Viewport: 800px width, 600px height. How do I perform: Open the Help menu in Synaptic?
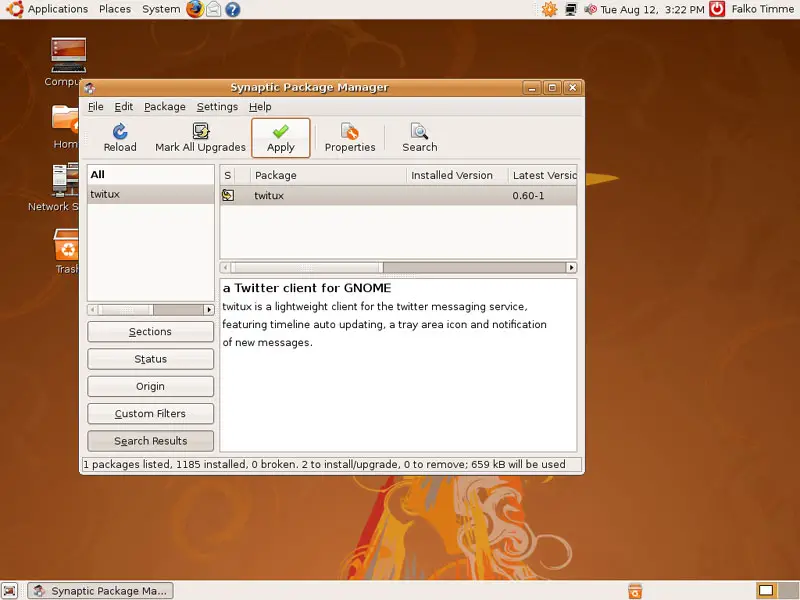[260, 107]
